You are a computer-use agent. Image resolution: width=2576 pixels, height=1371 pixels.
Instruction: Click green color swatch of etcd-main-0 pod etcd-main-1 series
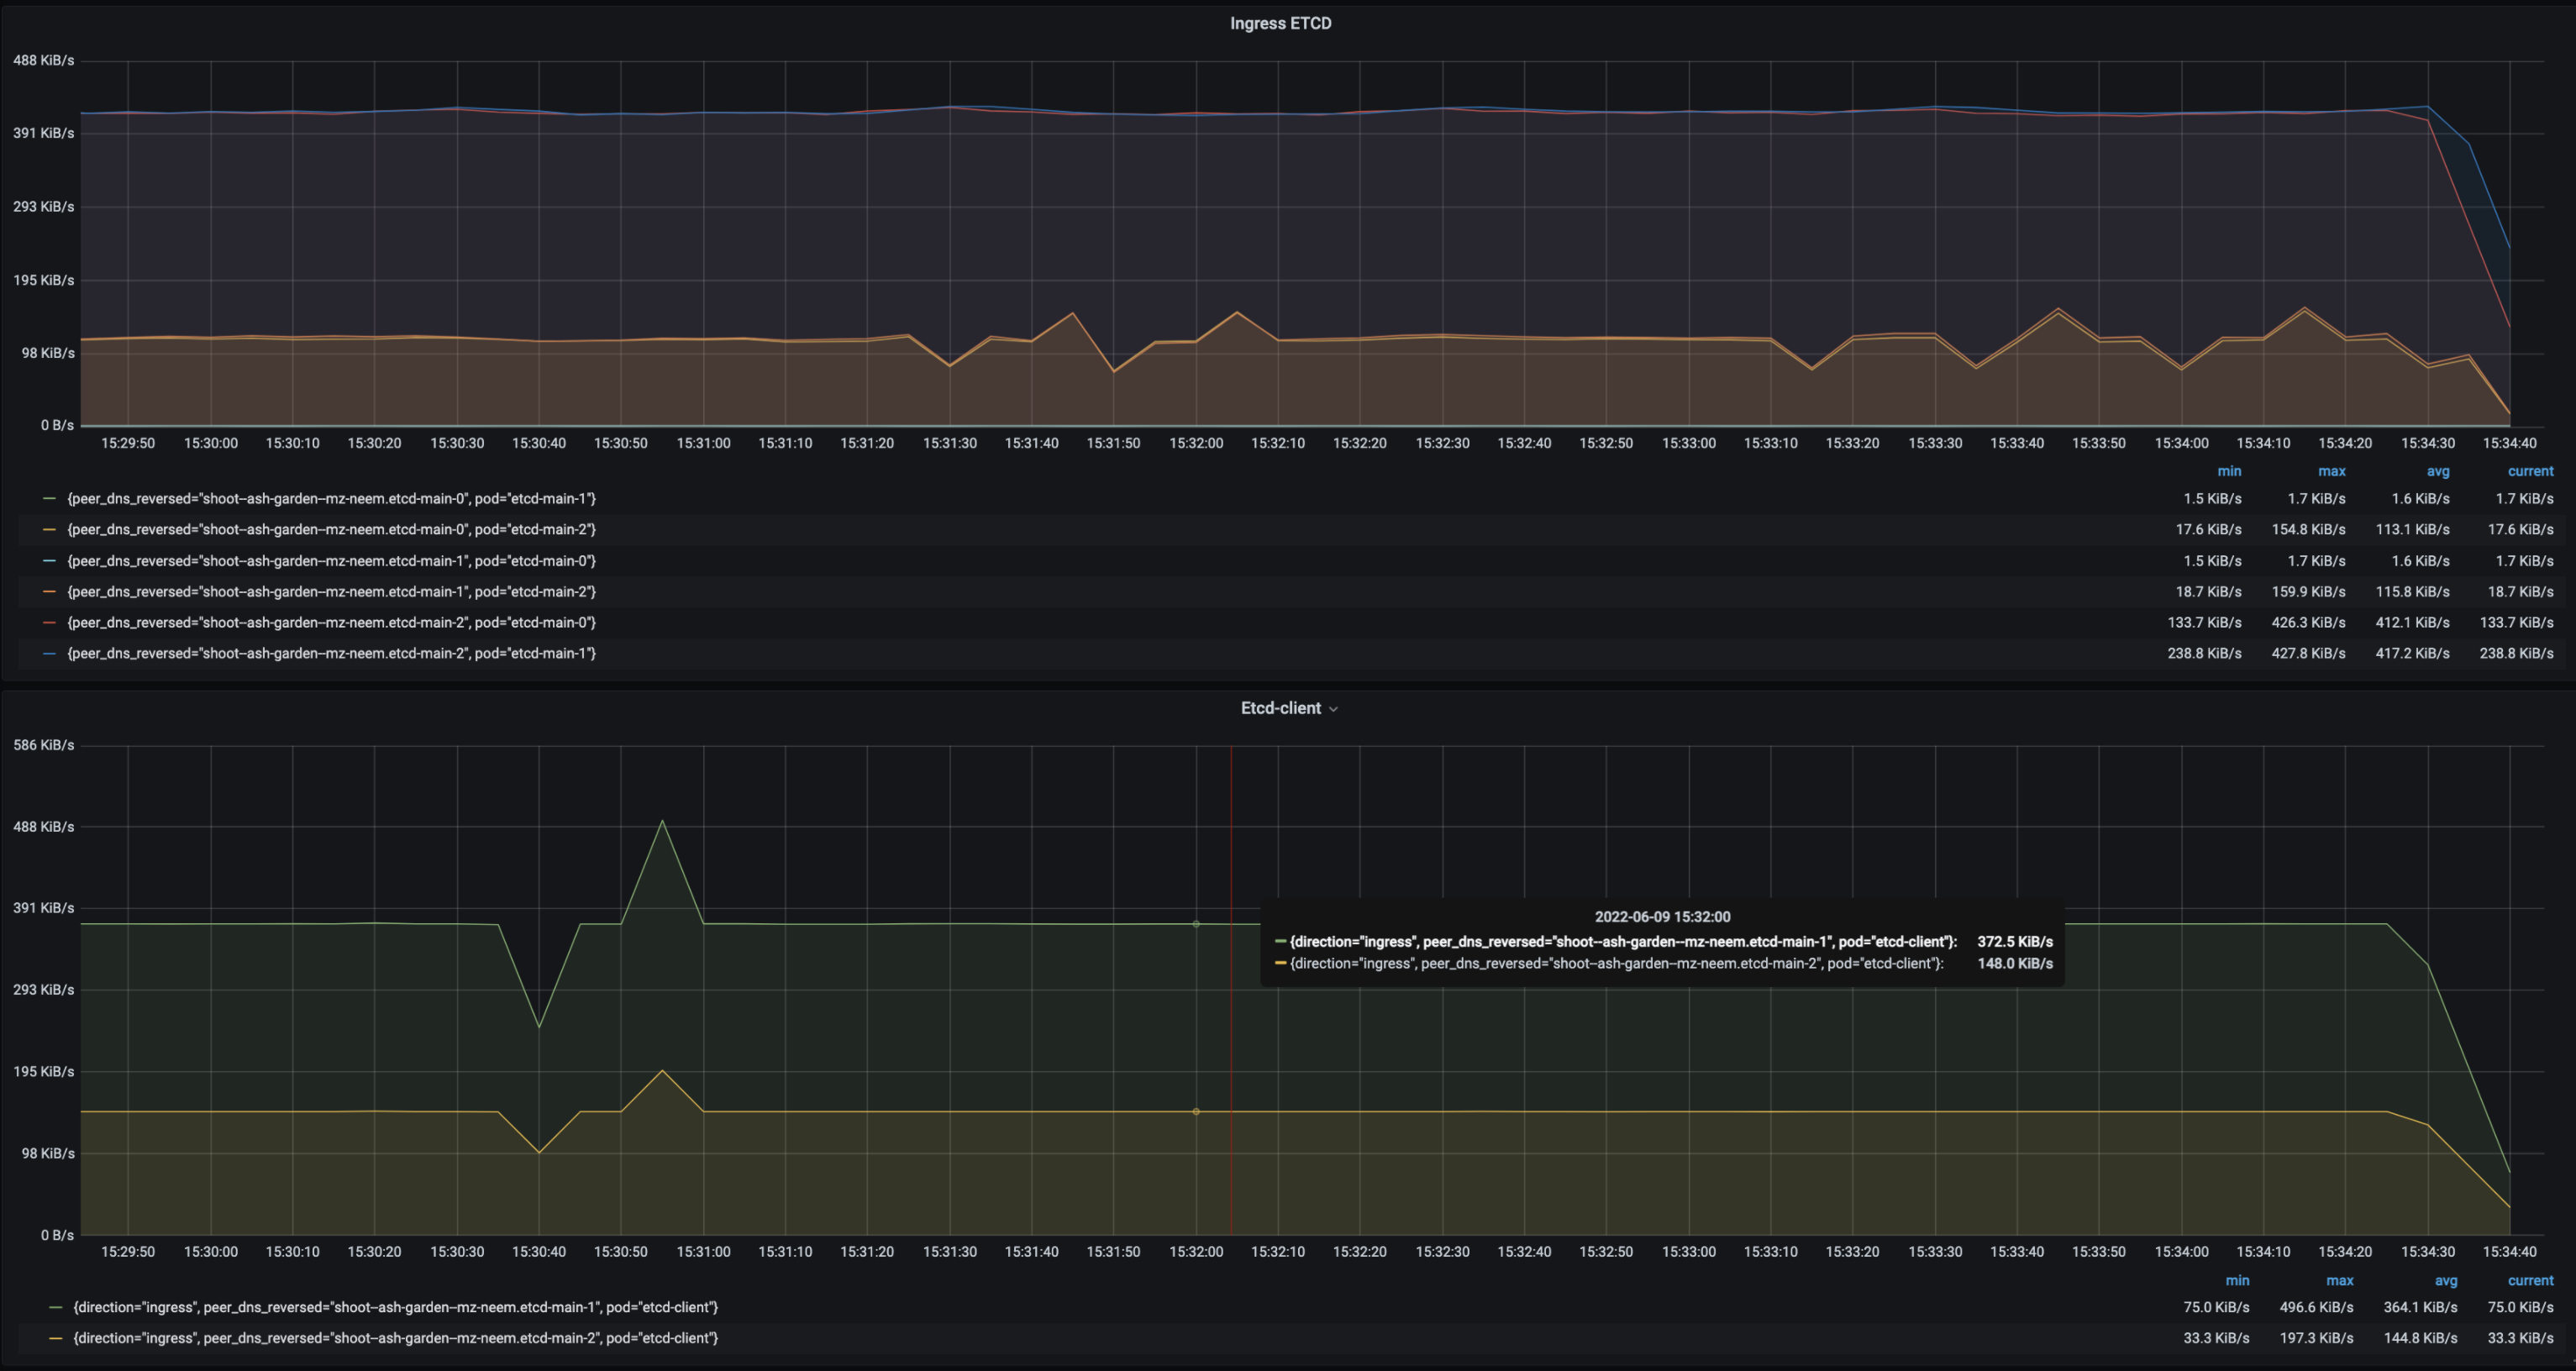point(49,498)
